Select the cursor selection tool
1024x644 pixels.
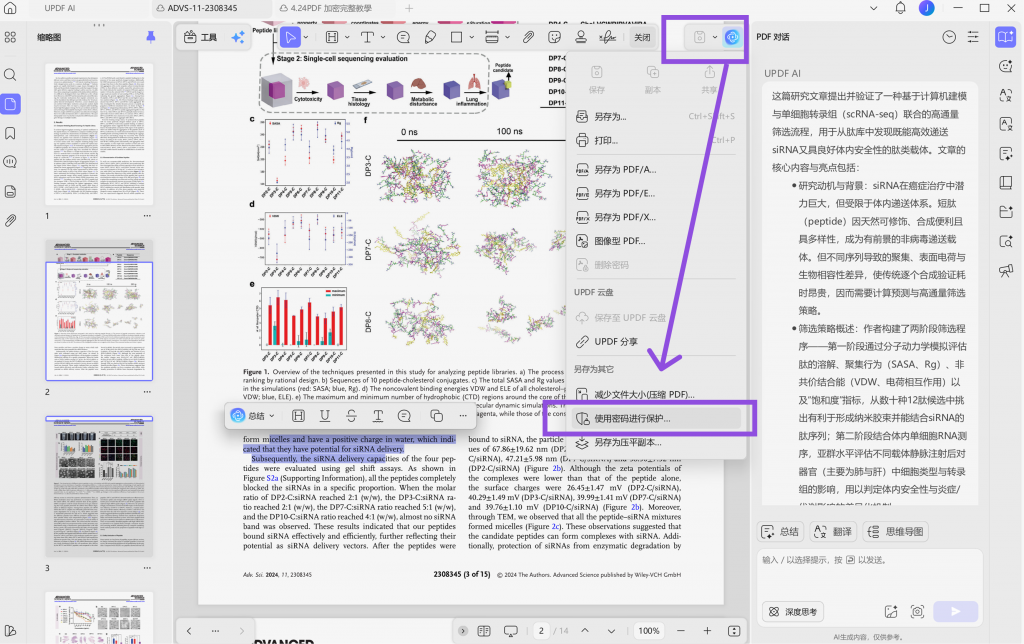pyautogui.click(x=290, y=37)
